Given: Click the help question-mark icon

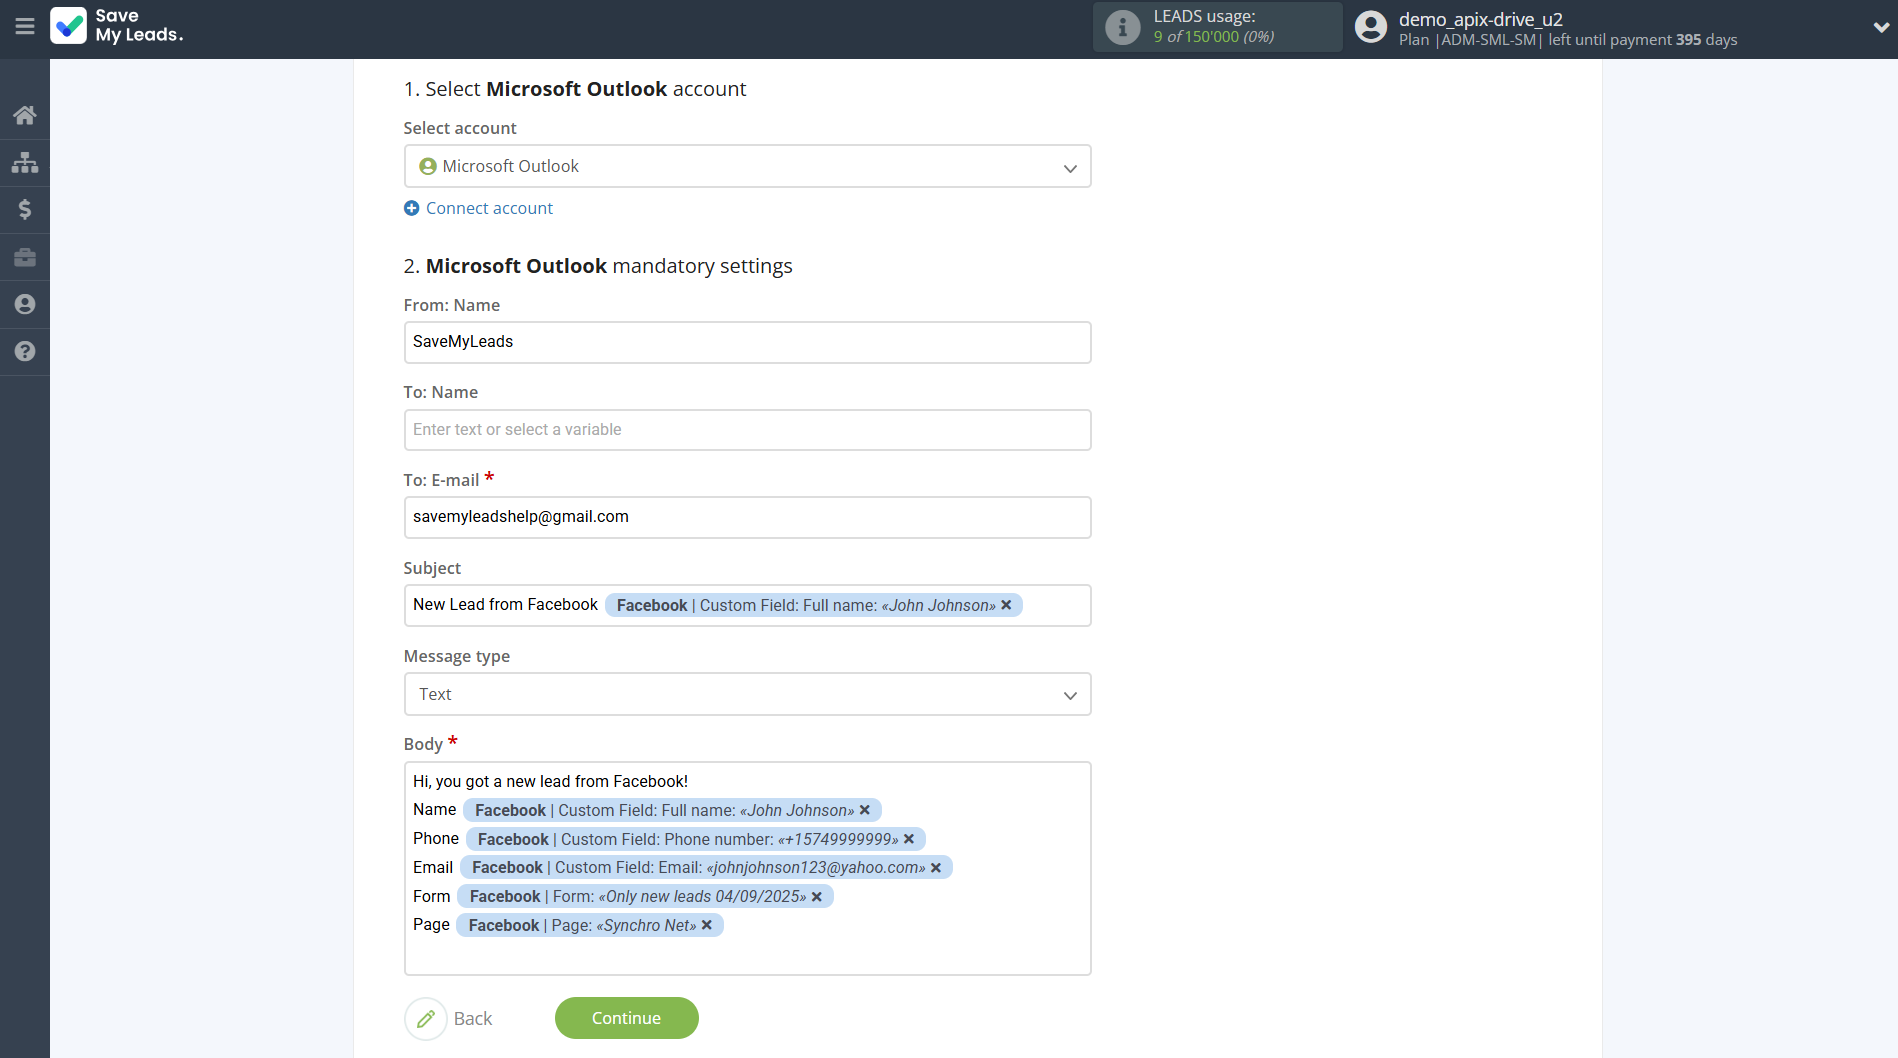Looking at the screenshot, I should [x=25, y=351].
